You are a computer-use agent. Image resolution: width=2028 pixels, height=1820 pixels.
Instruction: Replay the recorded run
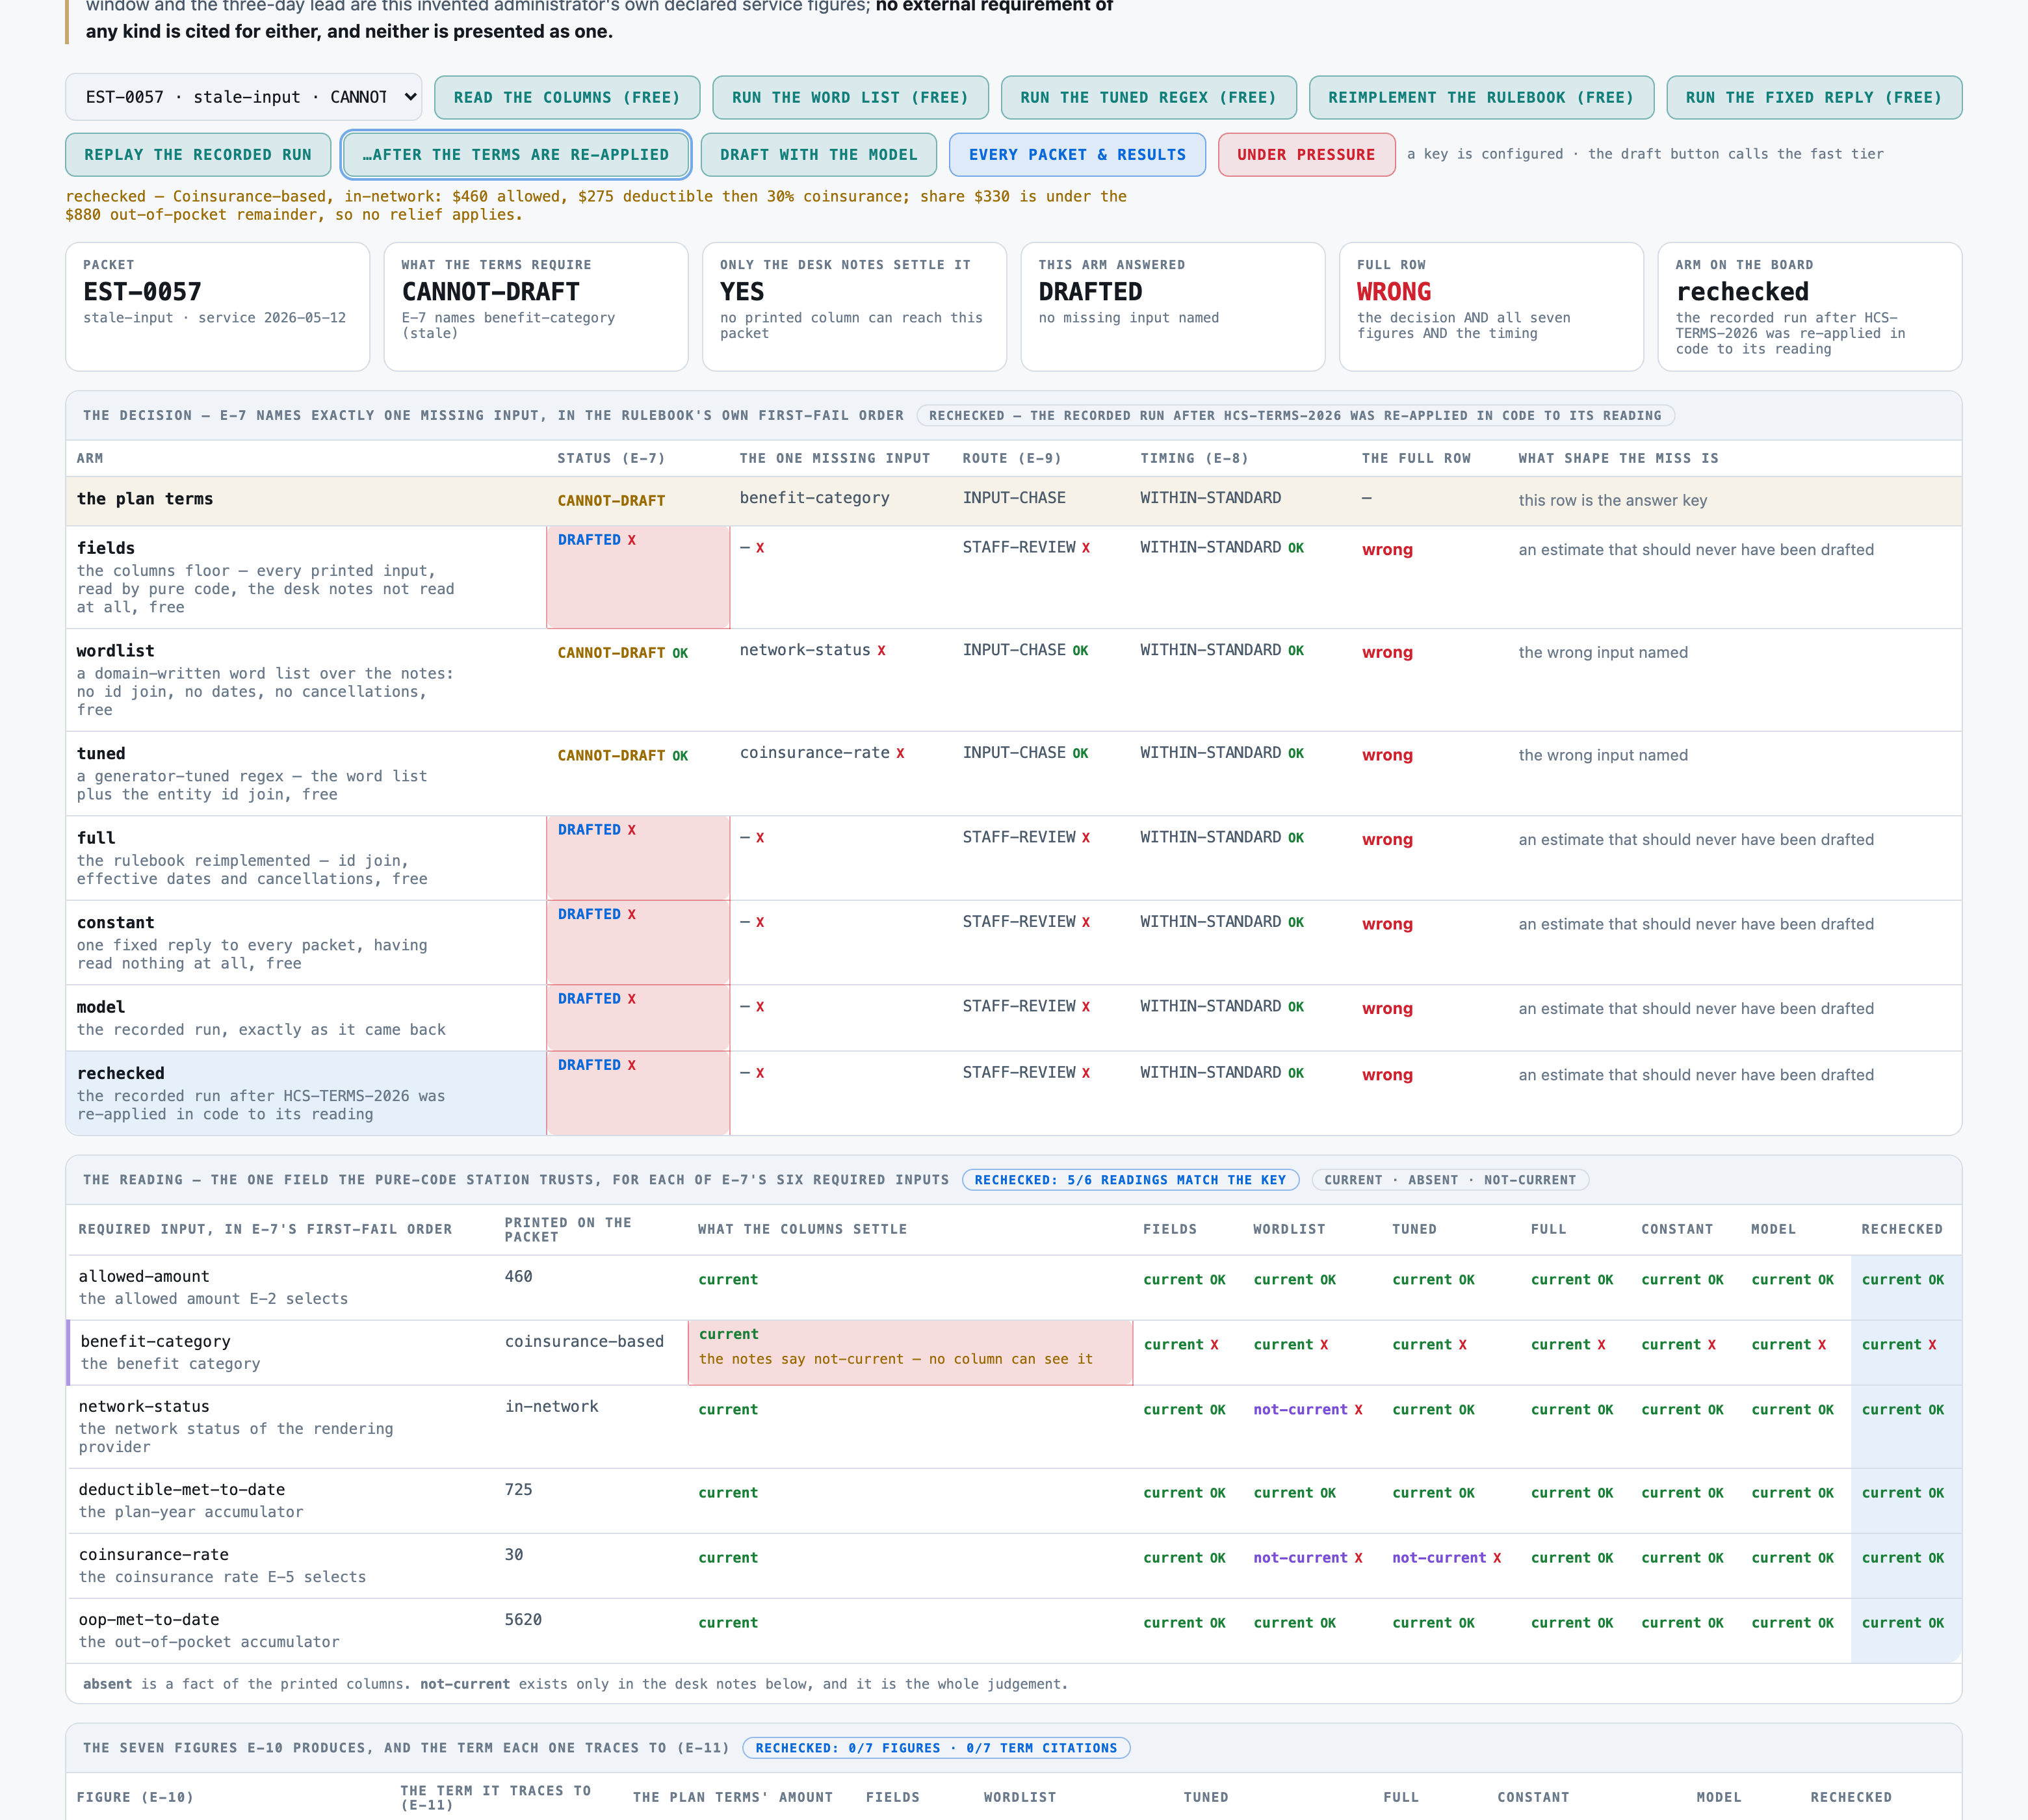198,155
